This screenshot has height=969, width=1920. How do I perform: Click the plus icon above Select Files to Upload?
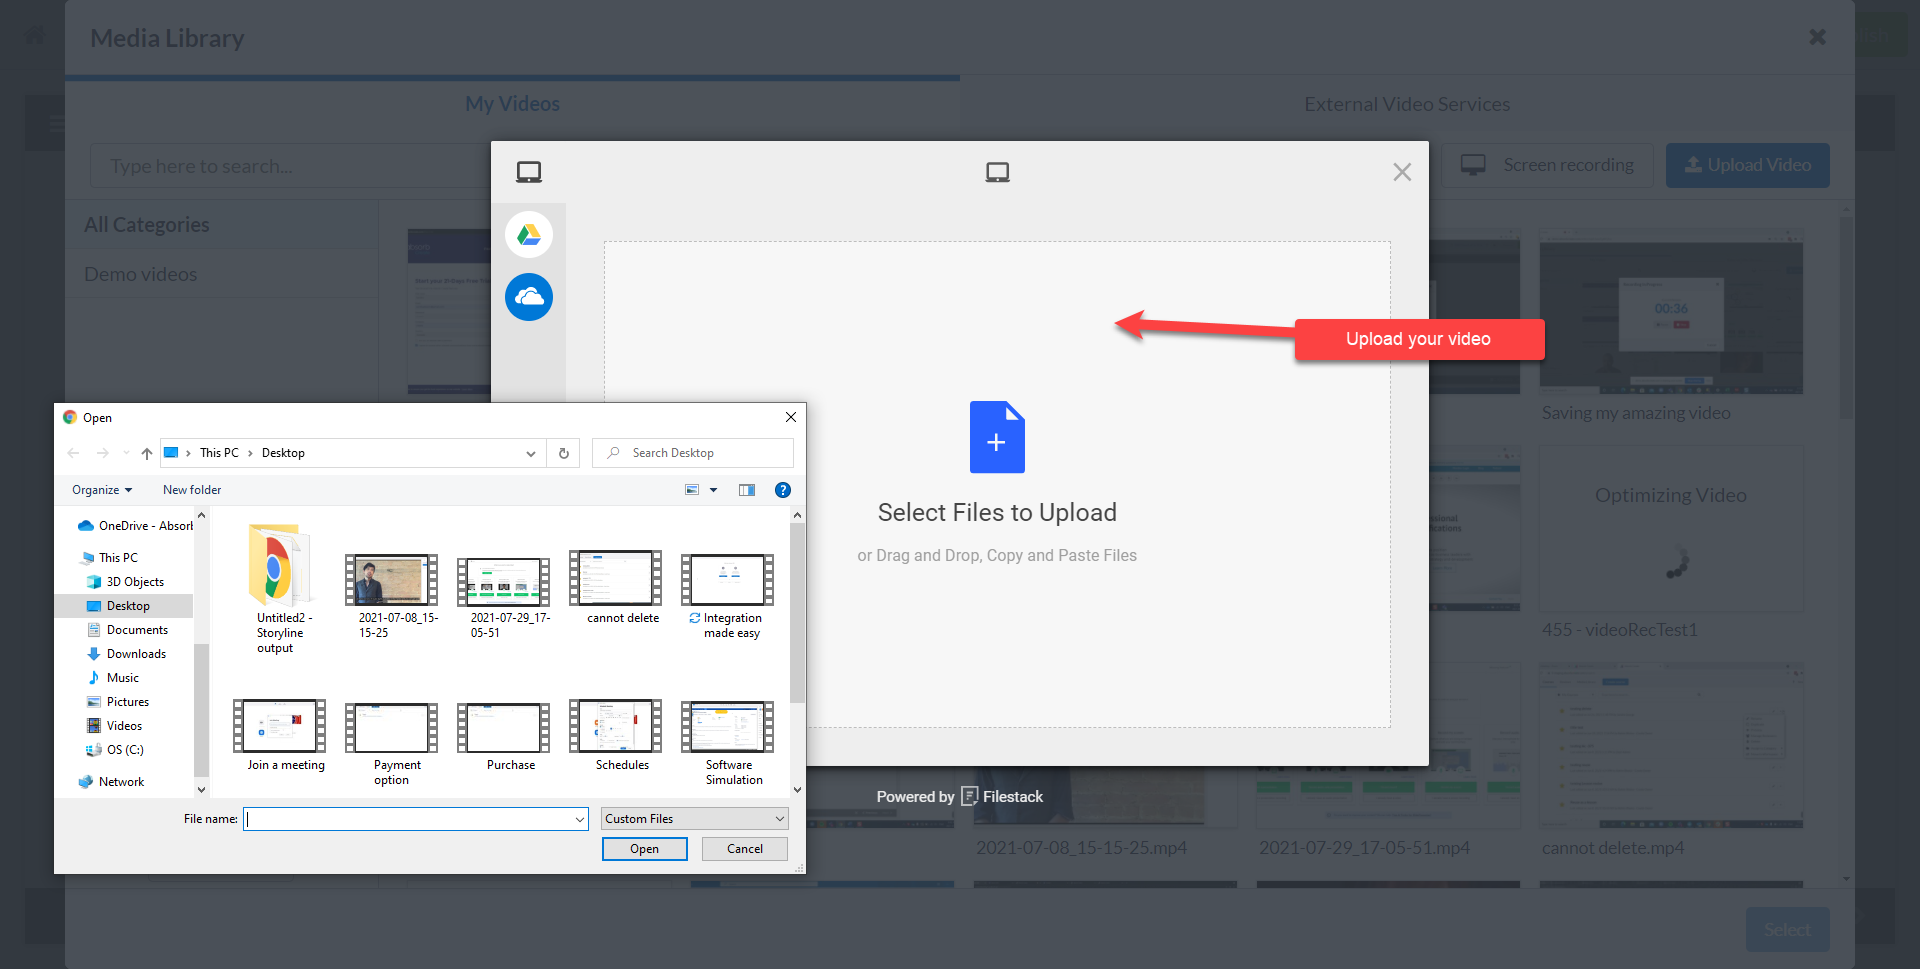[997, 437]
